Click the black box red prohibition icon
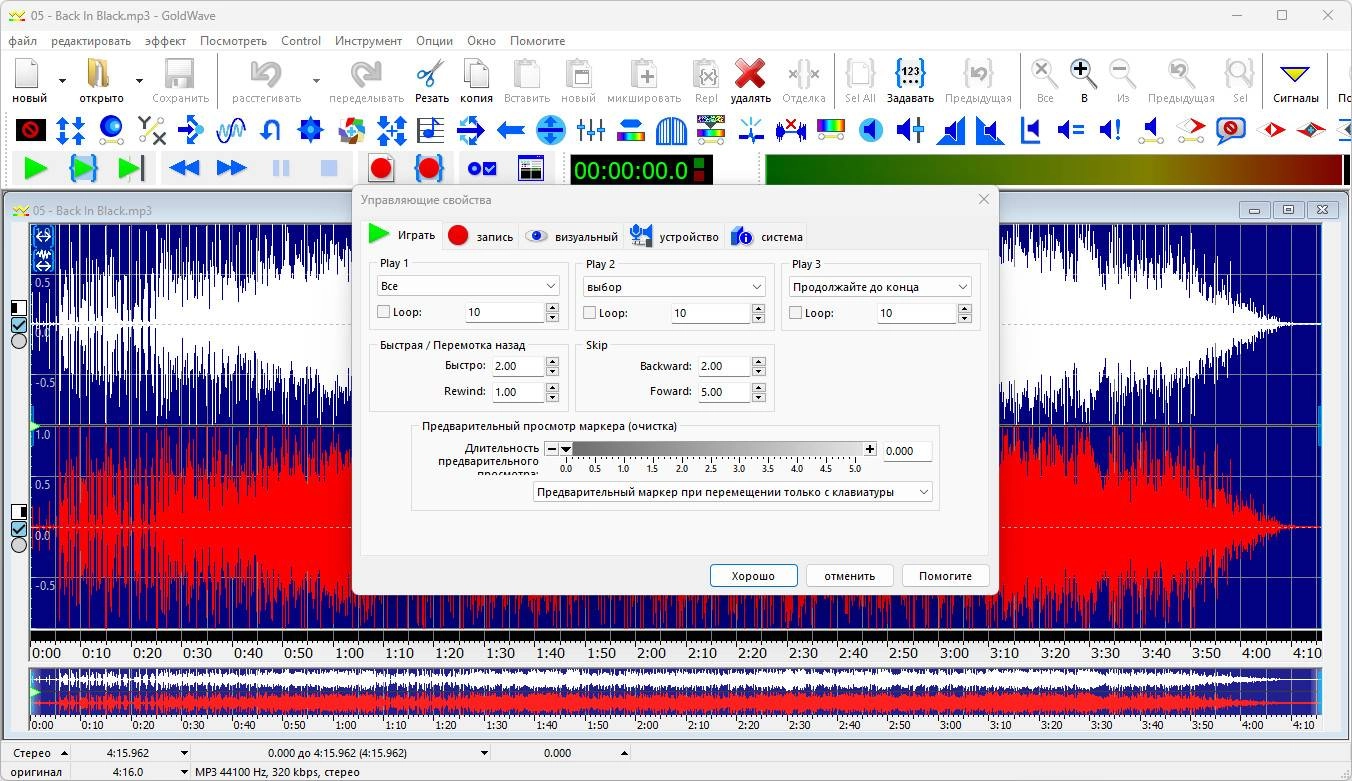Image resolution: width=1352 pixels, height=781 pixels. click(31, 130)
